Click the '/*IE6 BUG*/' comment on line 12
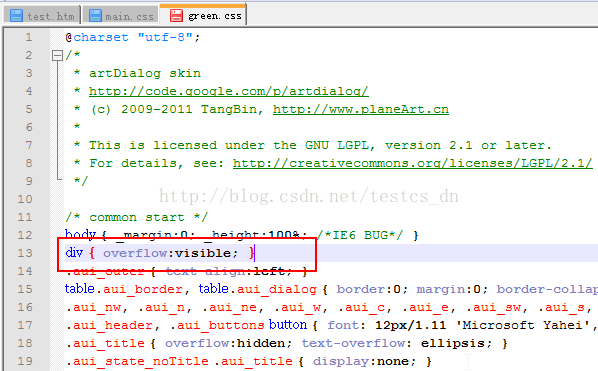 point(360,235)
